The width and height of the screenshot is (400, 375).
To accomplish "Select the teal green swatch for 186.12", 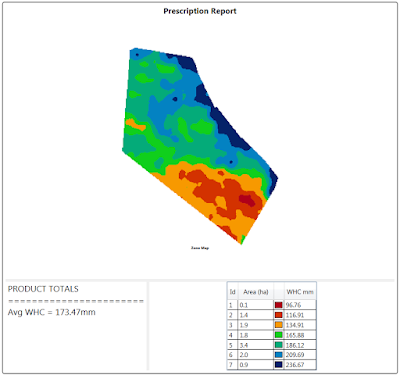I will coord(279,345).
